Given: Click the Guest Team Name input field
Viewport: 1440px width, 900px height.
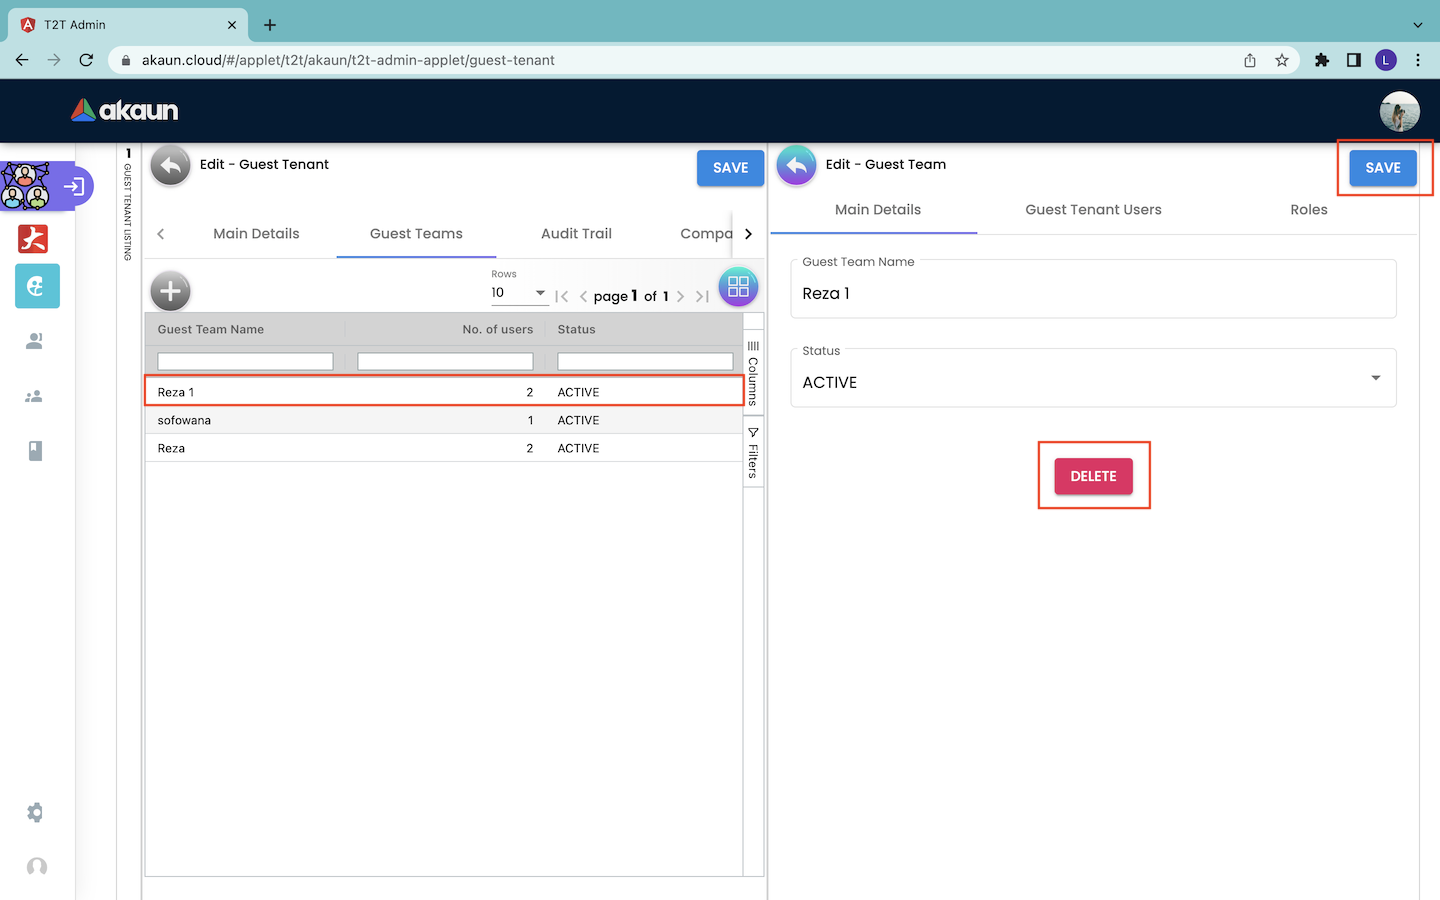Looking at the screenshot, I should (x=1093, y=294).
